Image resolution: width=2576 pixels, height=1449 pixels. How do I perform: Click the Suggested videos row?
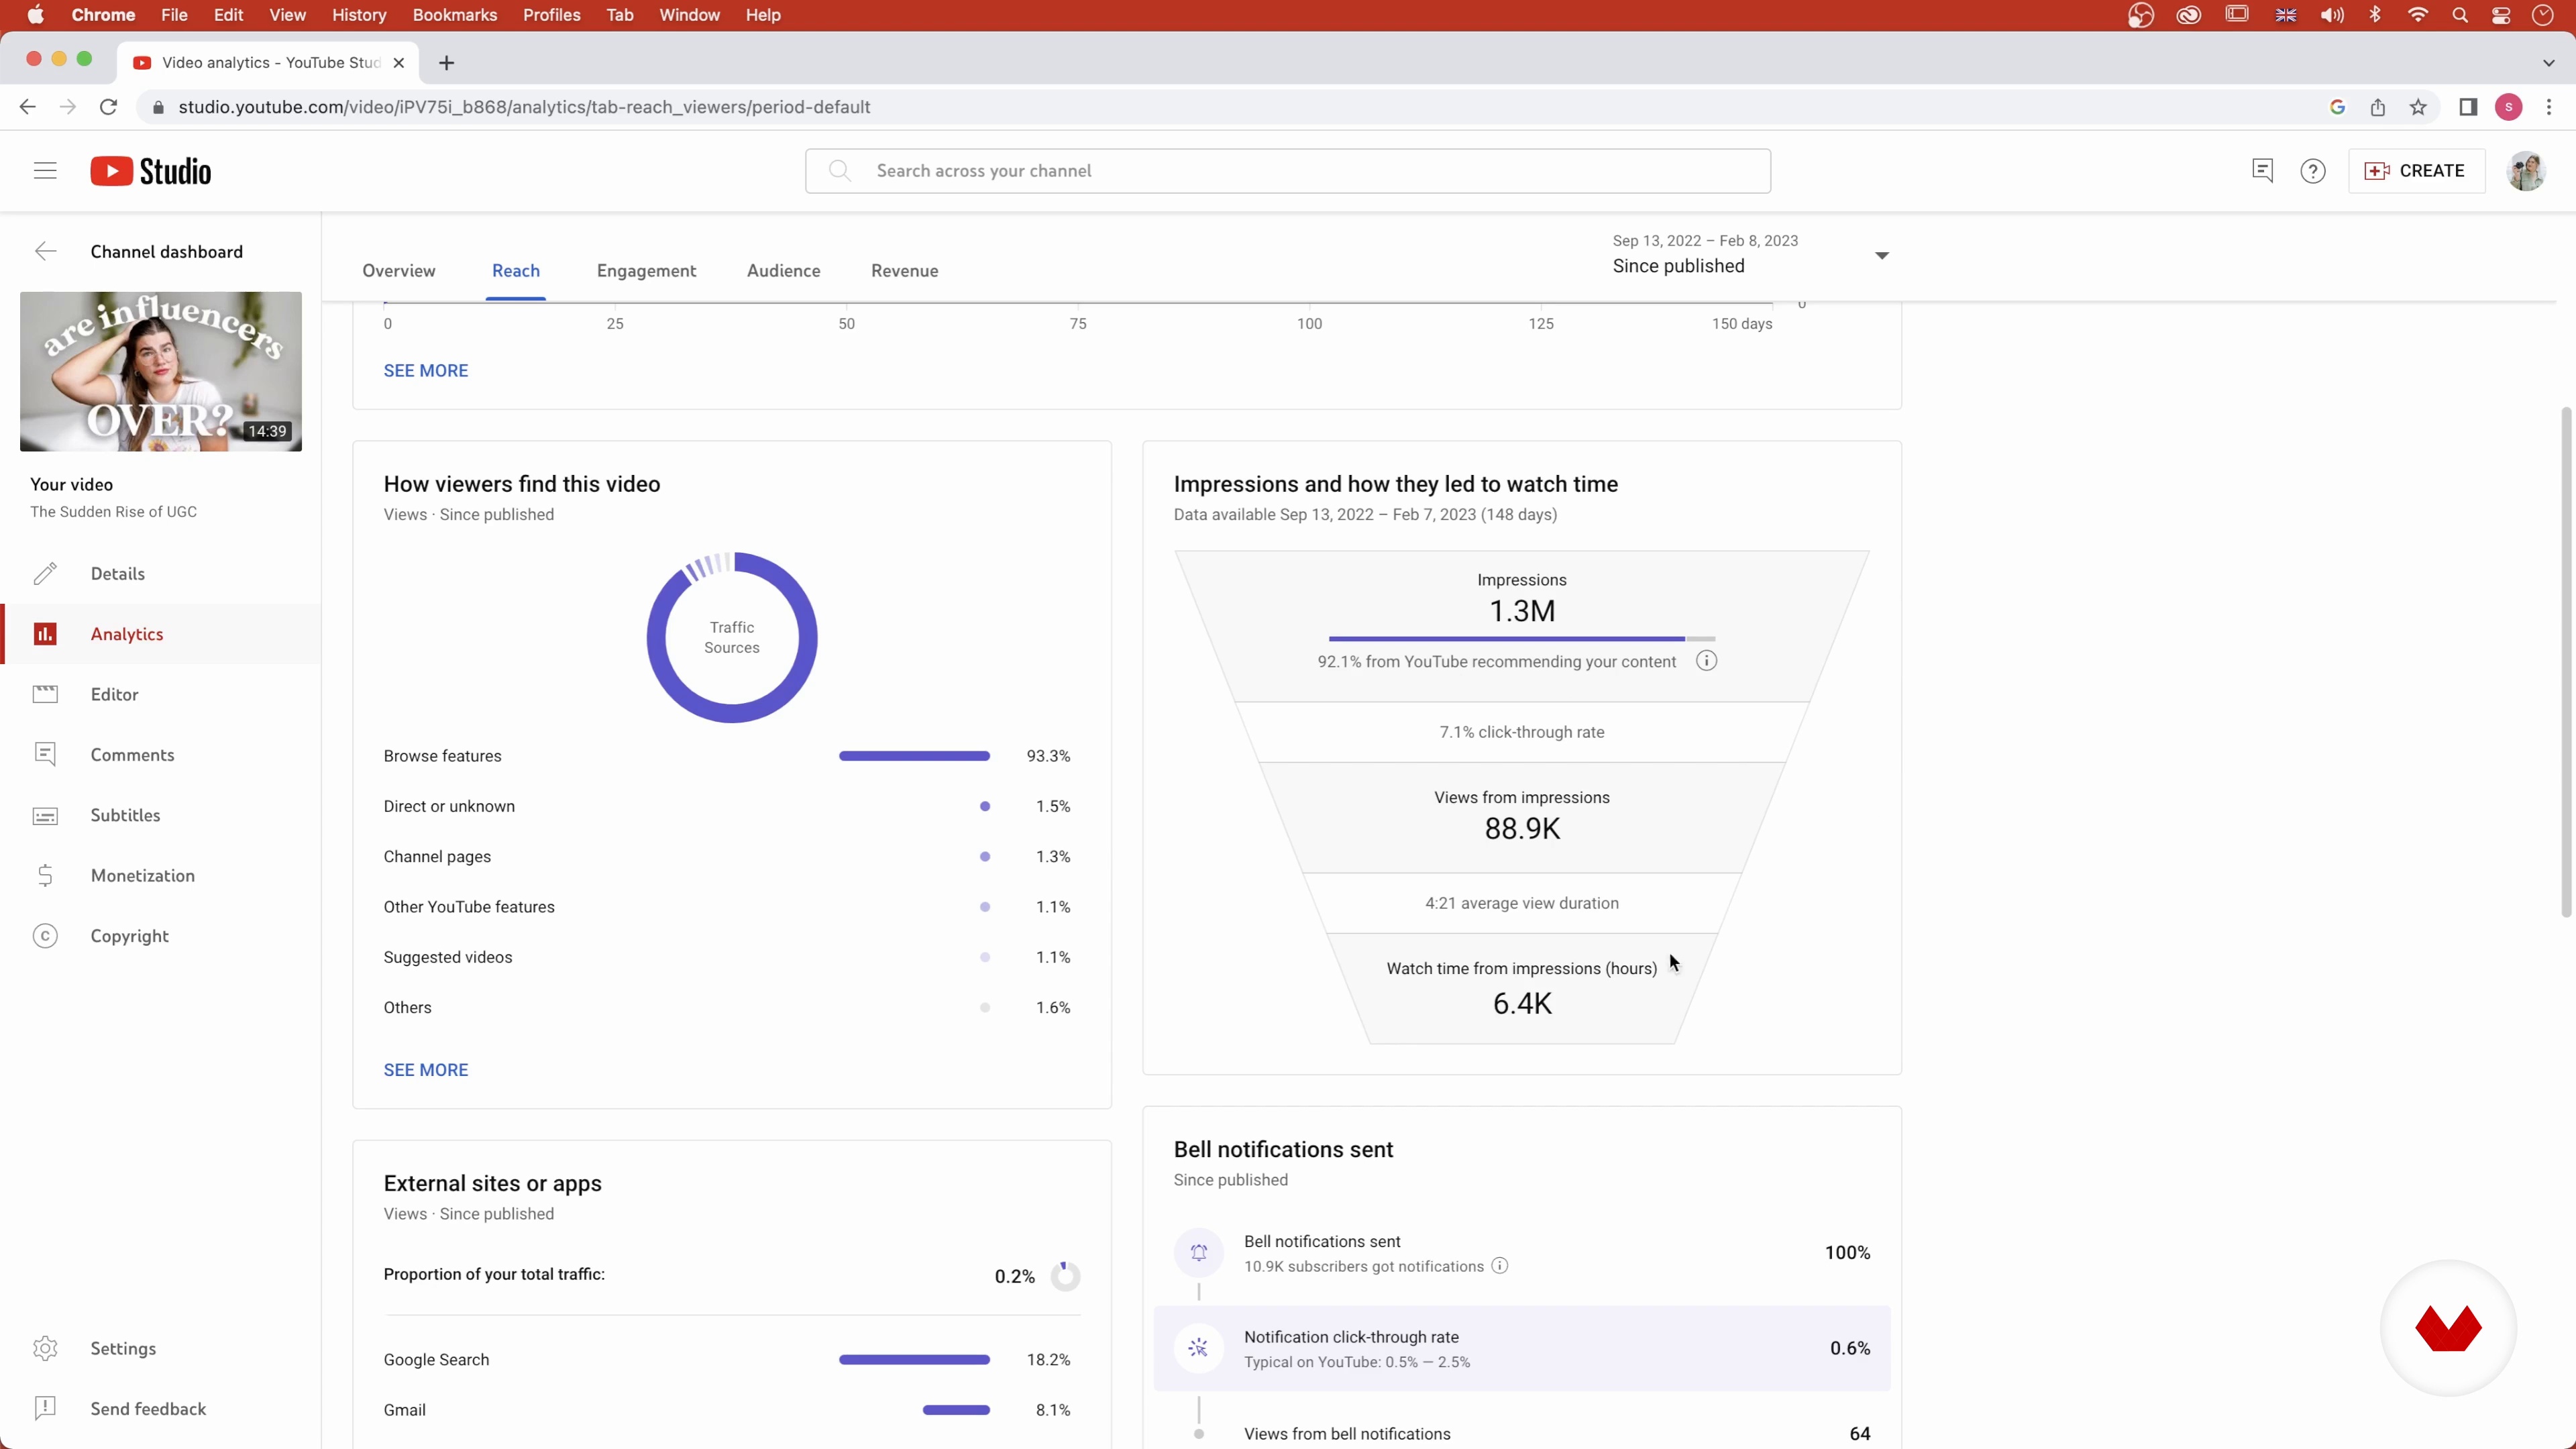(727, 957)
